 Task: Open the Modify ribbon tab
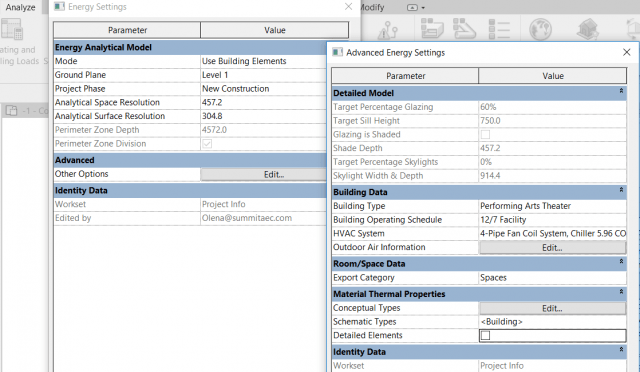pos(372,7)
